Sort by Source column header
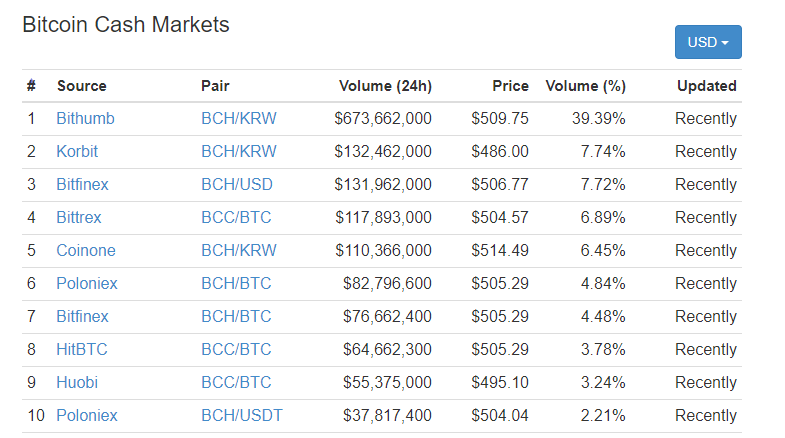 (x=82, y=86)
